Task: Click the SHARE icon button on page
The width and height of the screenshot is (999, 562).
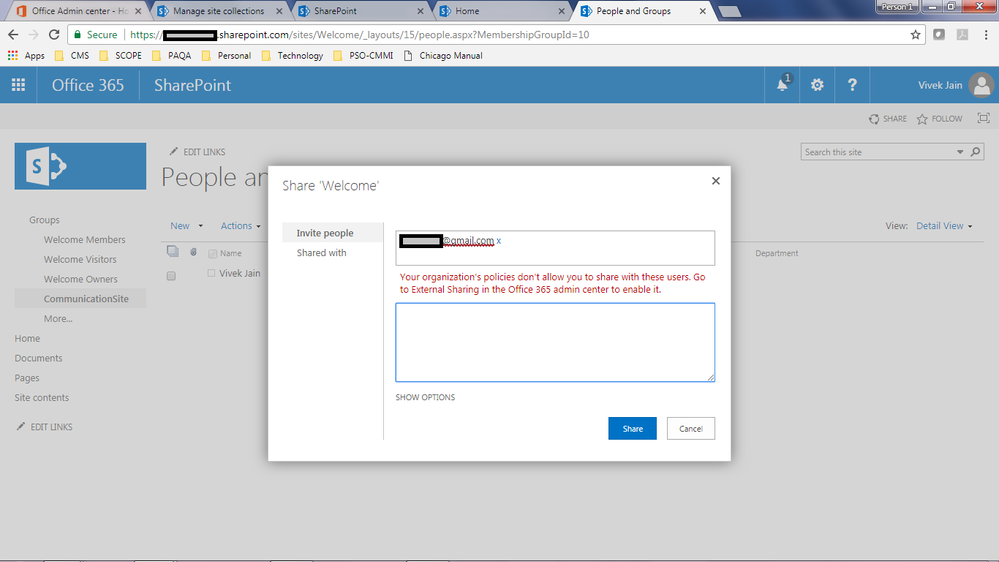Action: click(x=888, y=119)
